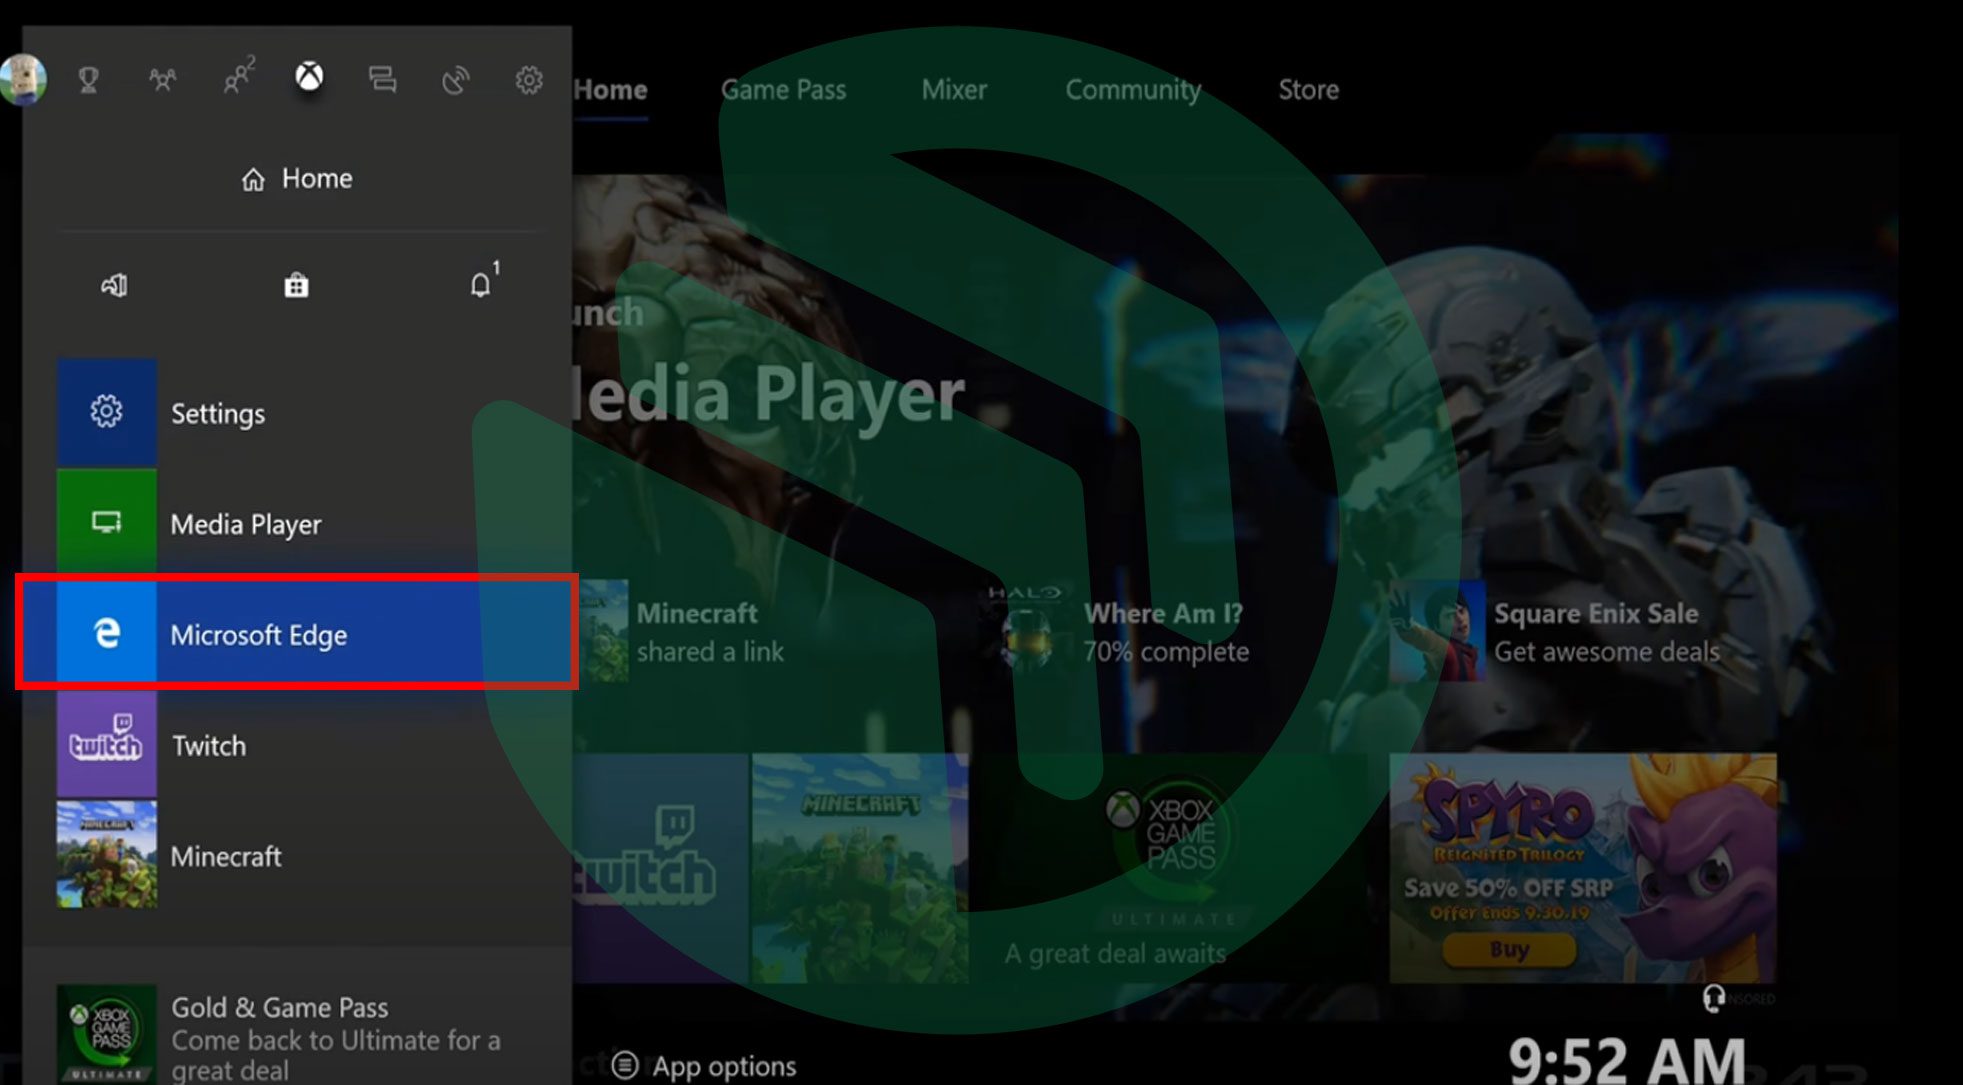The width and height of the screenshot is (1963, 1085).
Task: Launch Twitch from the recent list
Action: (296, 745)
